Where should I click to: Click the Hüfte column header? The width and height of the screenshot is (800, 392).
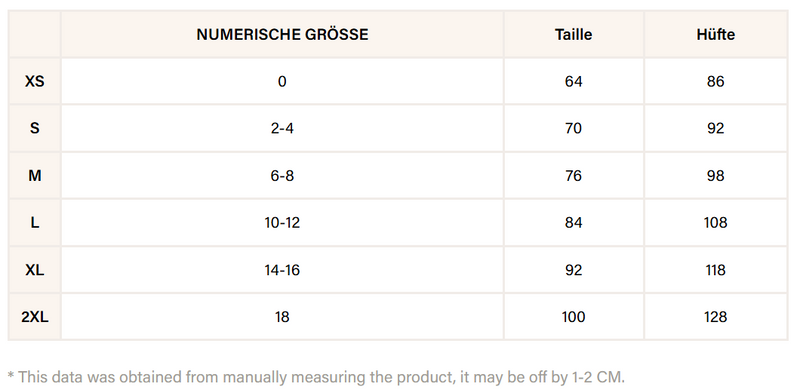715,35
